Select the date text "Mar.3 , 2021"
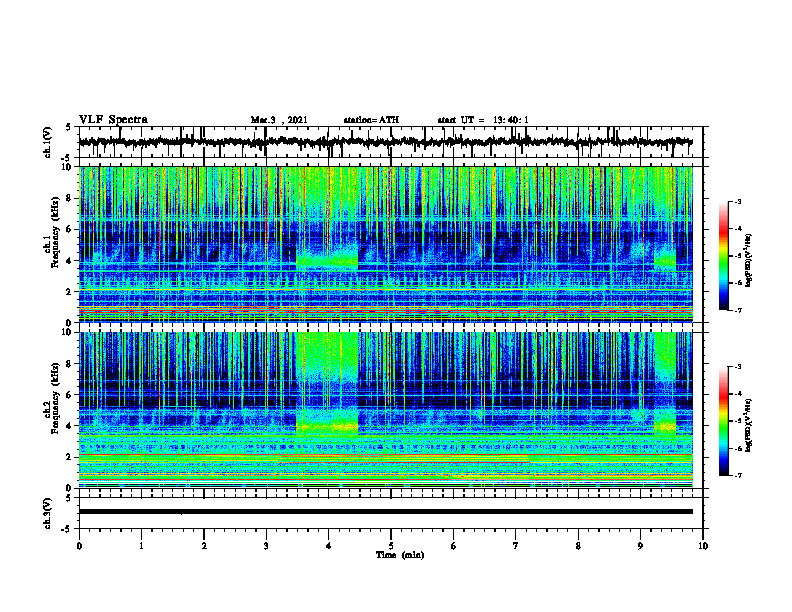The image size is (792, 612). coord(279,120)
